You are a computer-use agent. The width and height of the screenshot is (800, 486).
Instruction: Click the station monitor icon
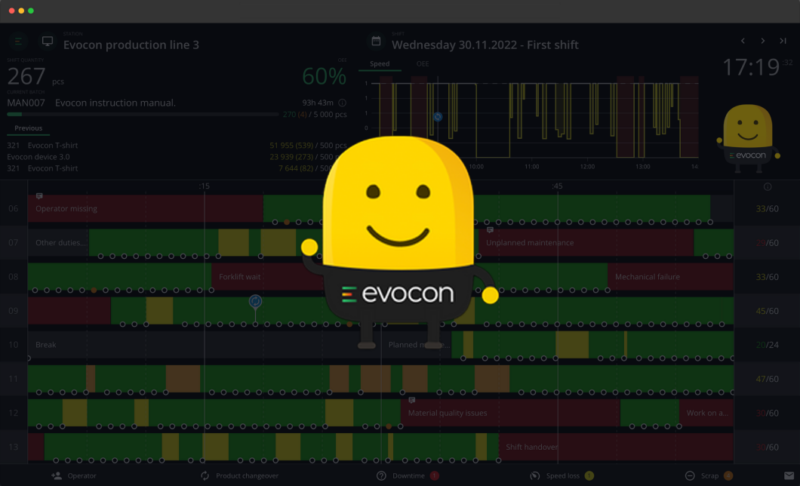click(x=47, y=41)
